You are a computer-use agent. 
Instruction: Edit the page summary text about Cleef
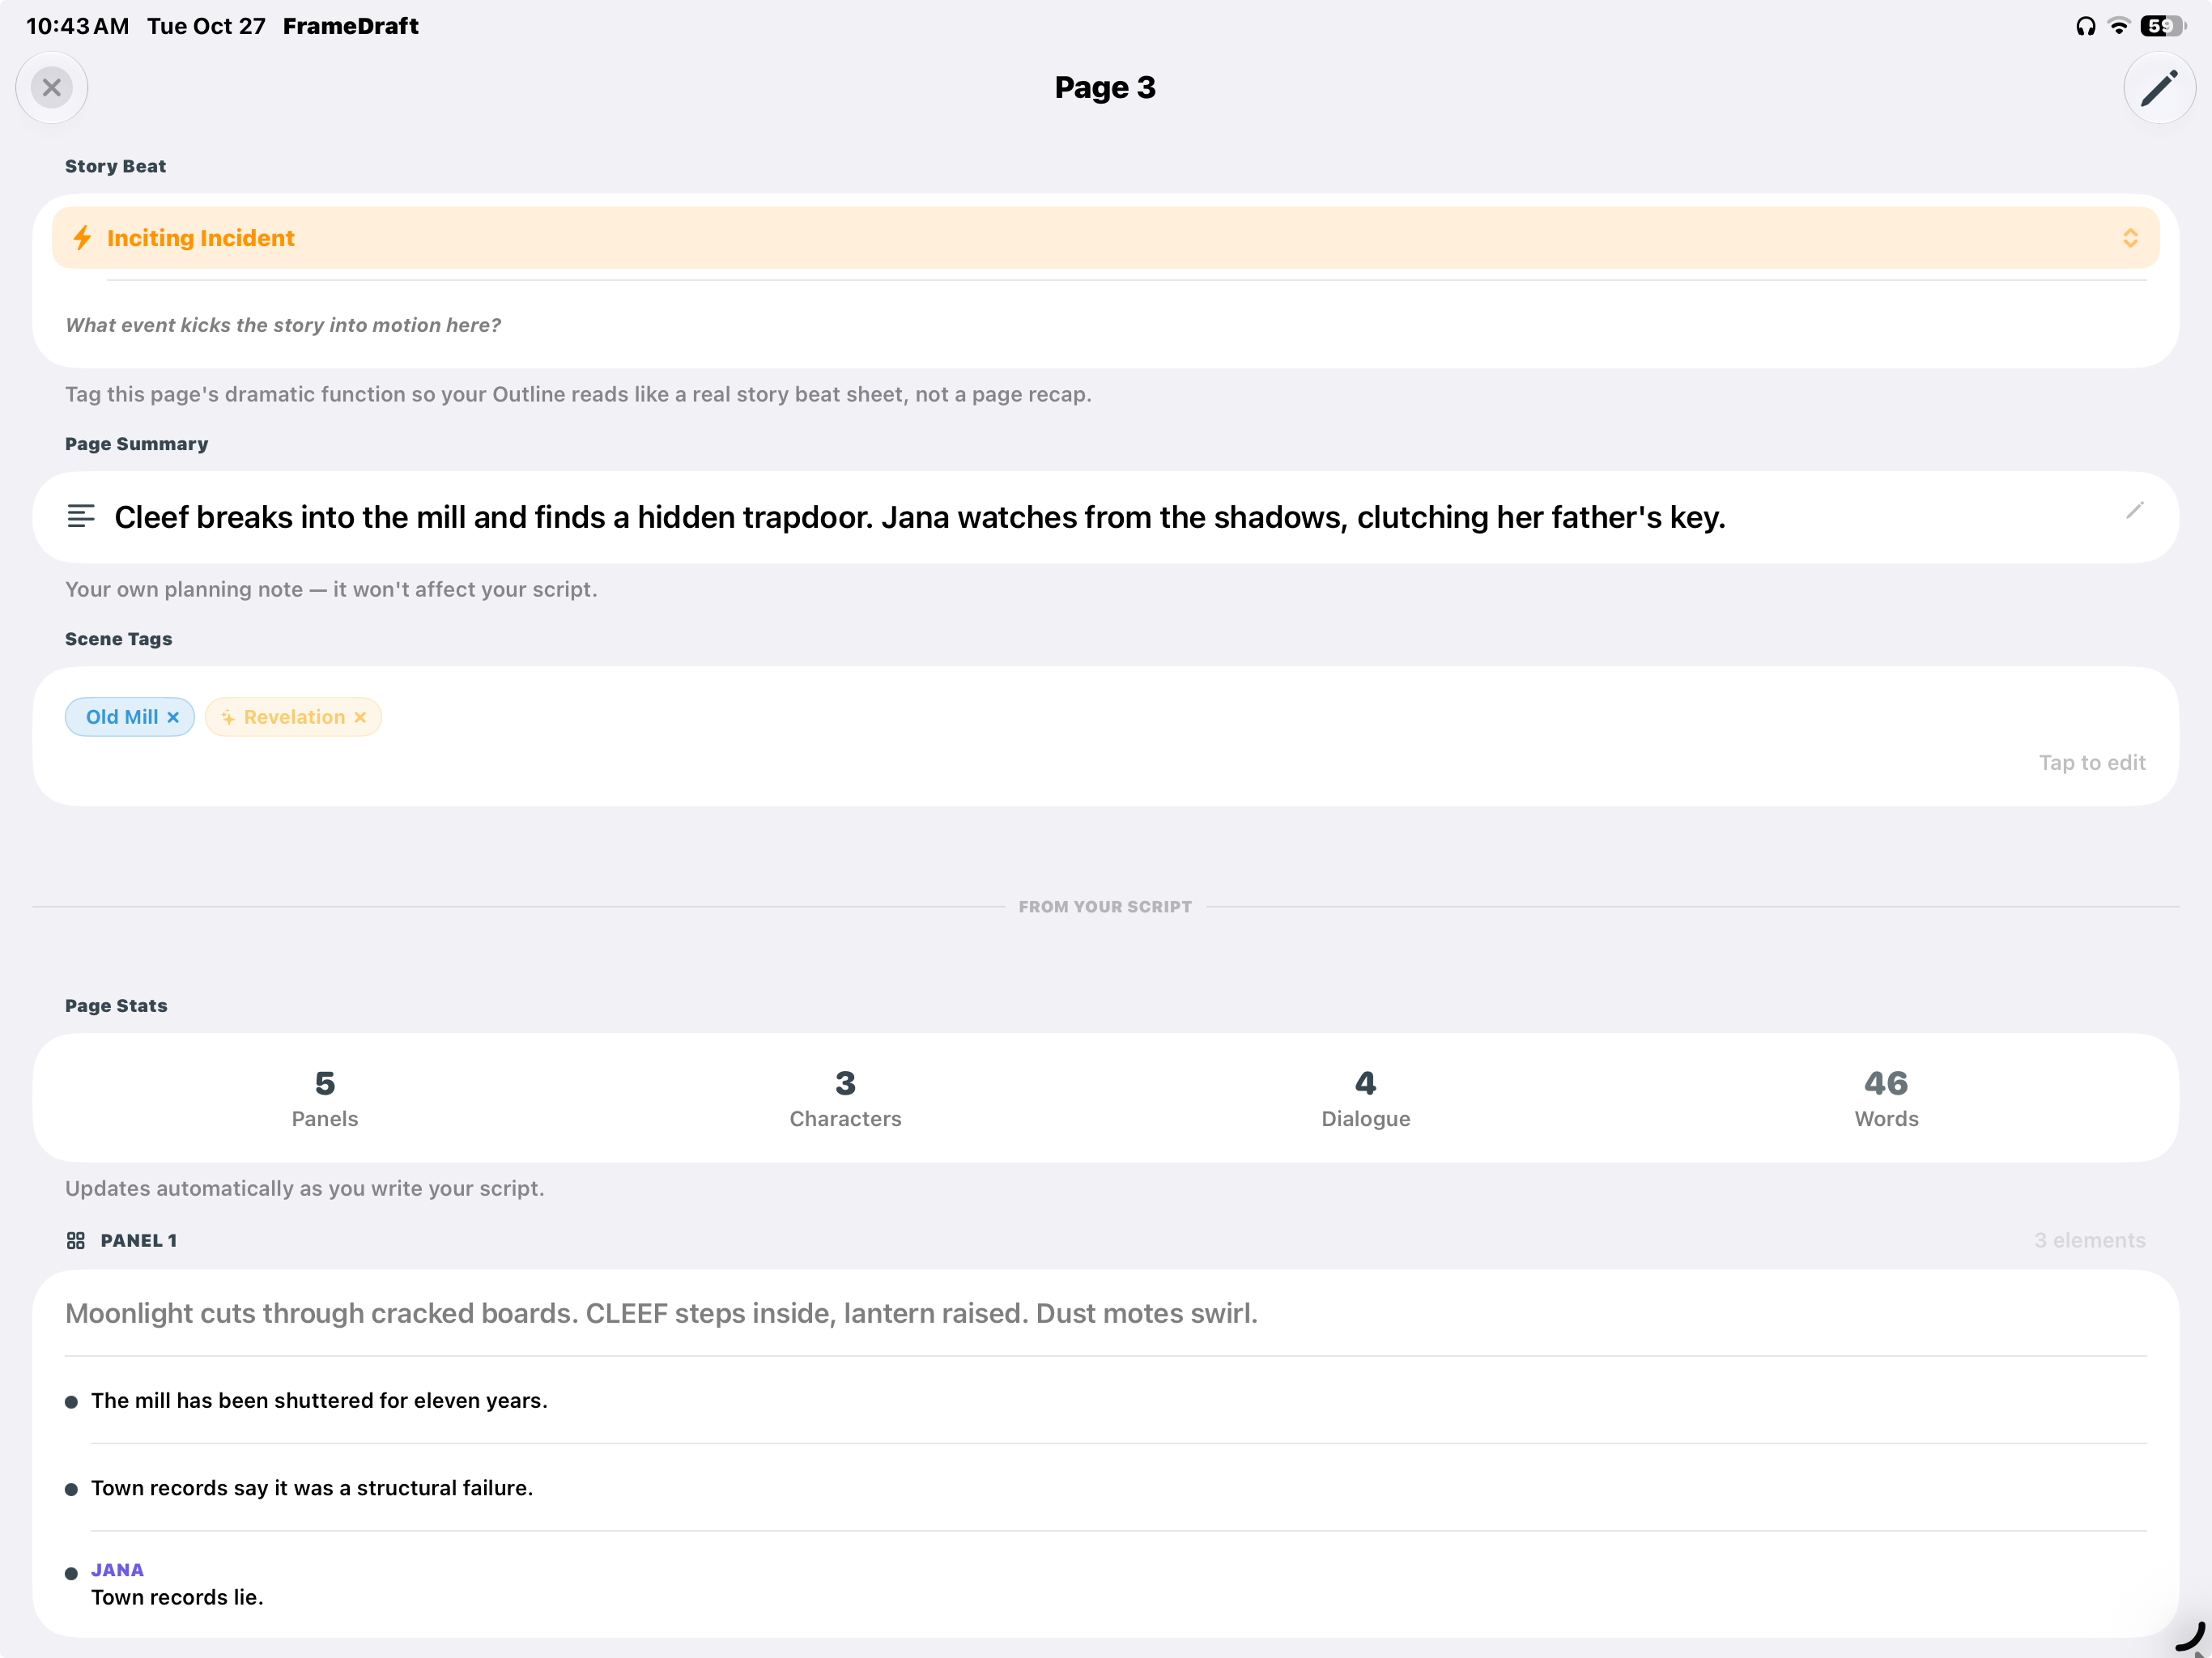[x=920, y=517]
